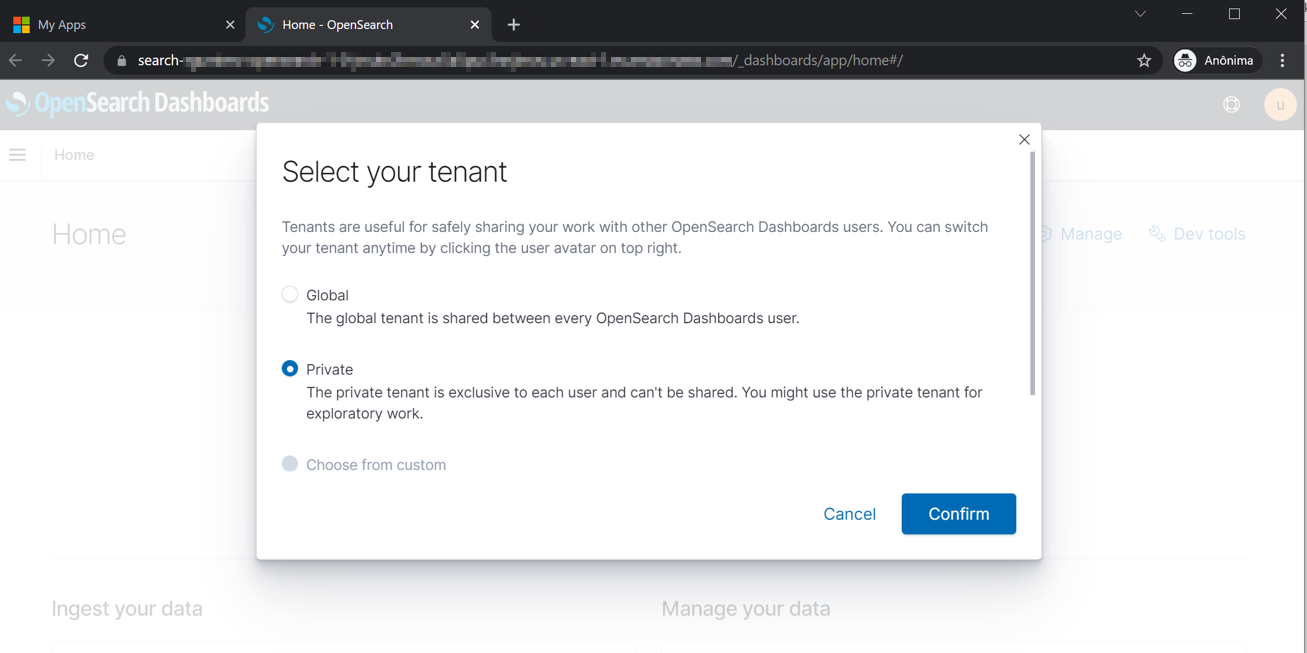Open the user avatar menu
1307x653 pixels.
[1280, 105]
